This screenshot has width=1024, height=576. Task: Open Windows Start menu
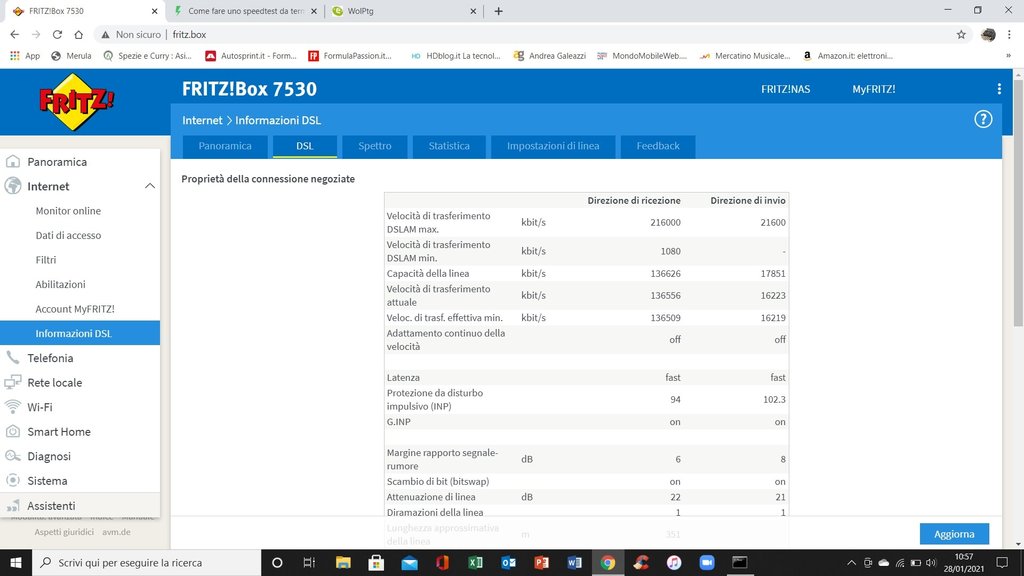16,562
